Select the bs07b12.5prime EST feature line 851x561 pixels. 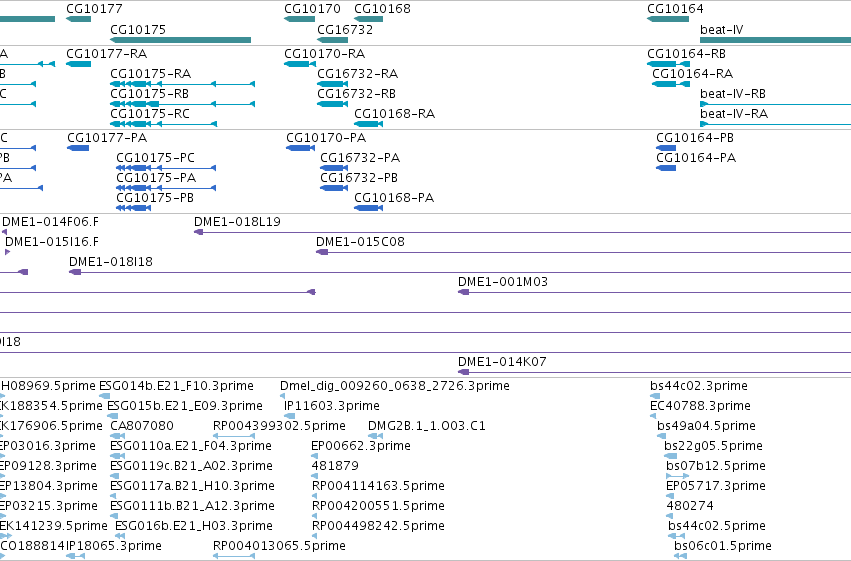(x=677, y=476)
